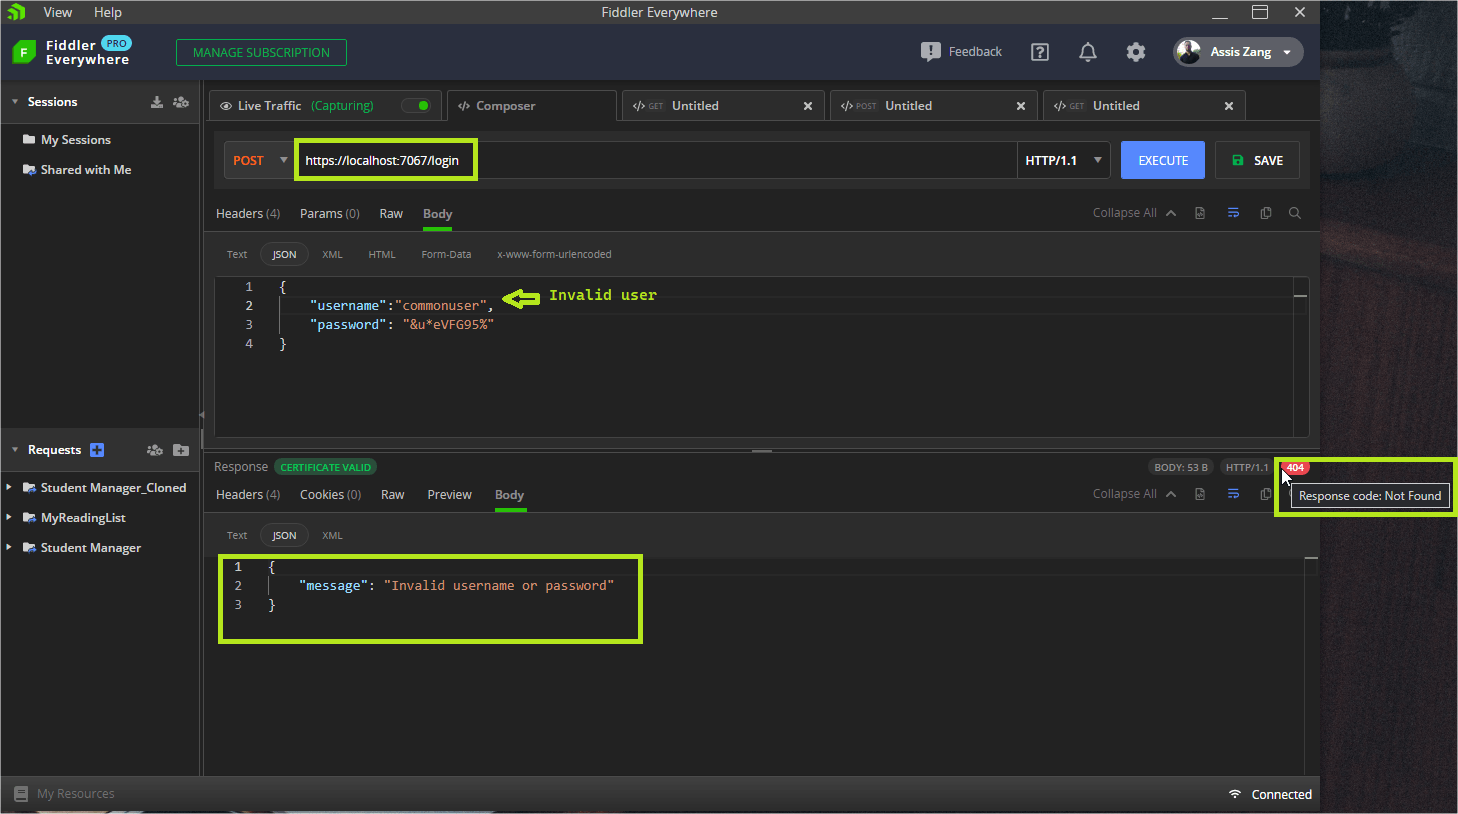Collapse the Sessions panel
1458x814 pixels.
[x=15, y=102]
